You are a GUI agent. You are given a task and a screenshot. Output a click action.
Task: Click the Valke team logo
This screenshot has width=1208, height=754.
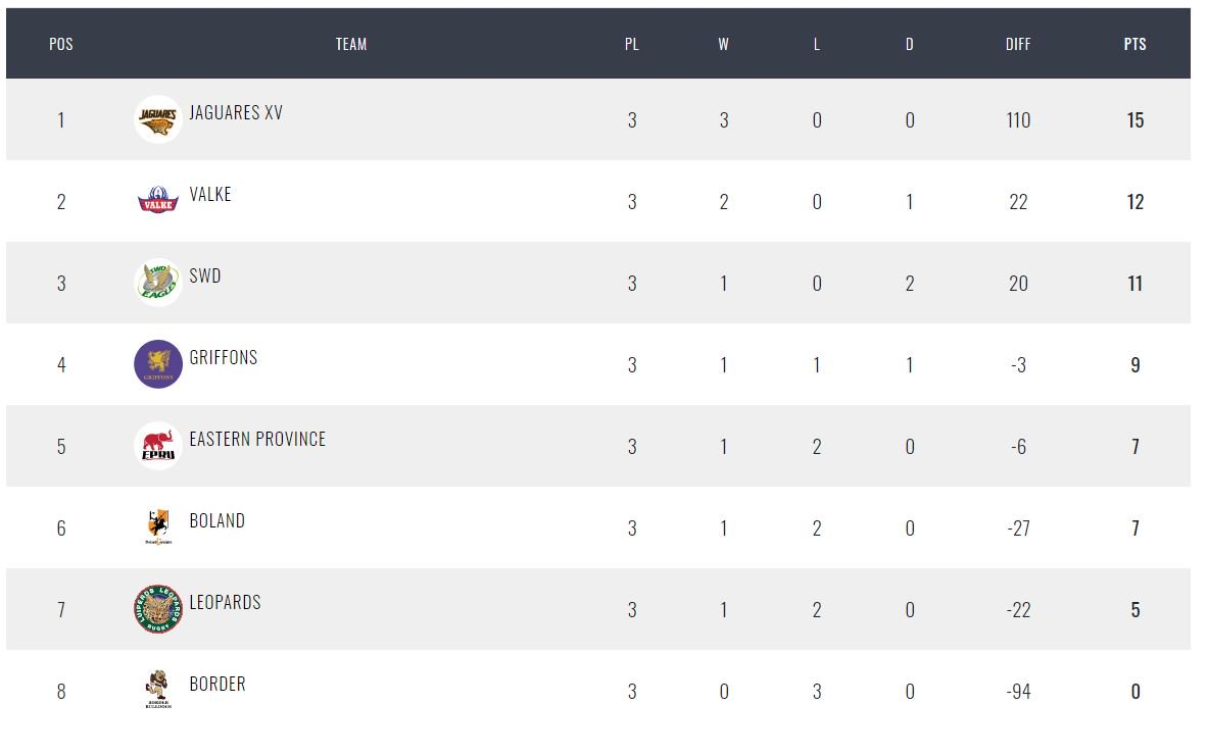(x=158, y=200)
